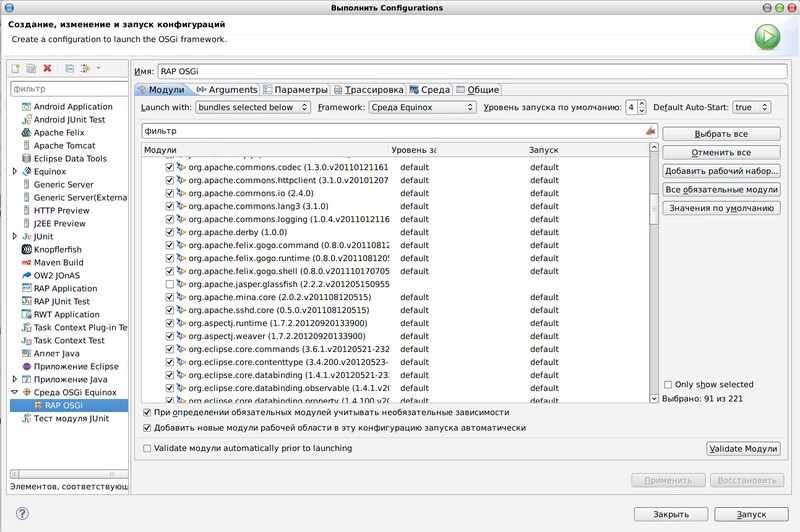
Task: Open the Трассировка tab
Action: (368, 90)
